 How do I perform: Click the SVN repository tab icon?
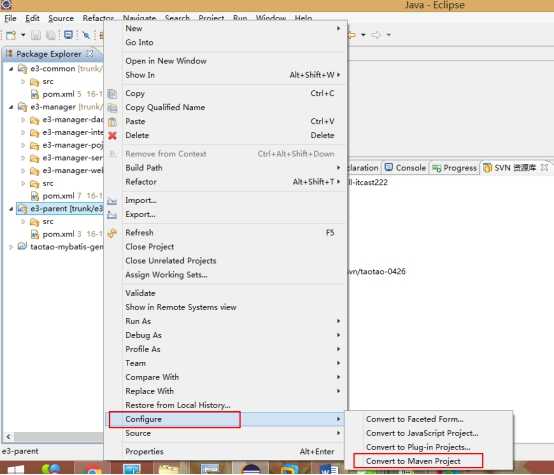tap(488, 168)
